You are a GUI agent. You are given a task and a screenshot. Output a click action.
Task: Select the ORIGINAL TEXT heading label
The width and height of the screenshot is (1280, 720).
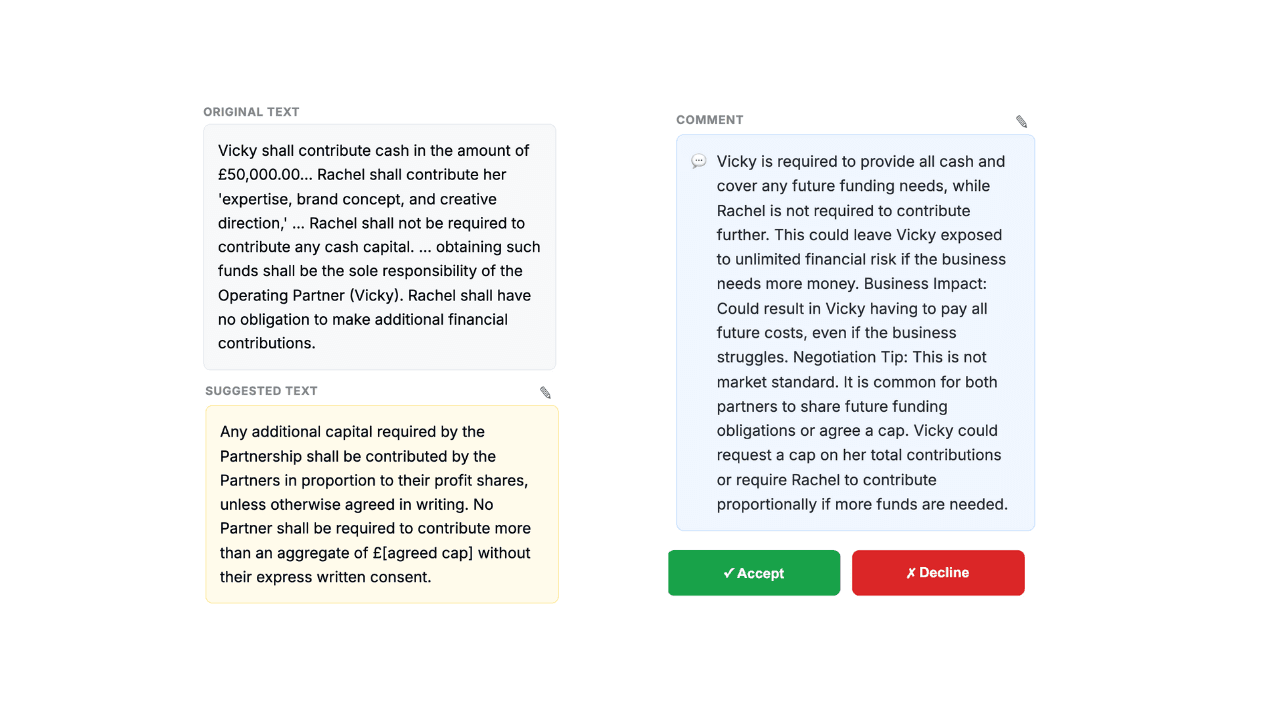tap(251, 112)
